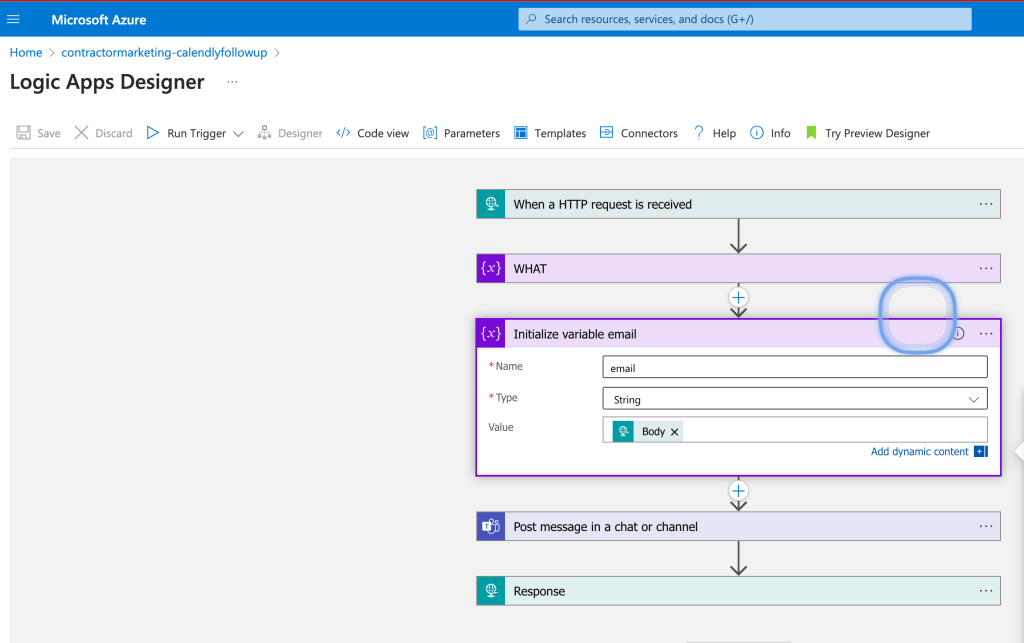Click the Add dynamic content link

click(x=920, y=452)
